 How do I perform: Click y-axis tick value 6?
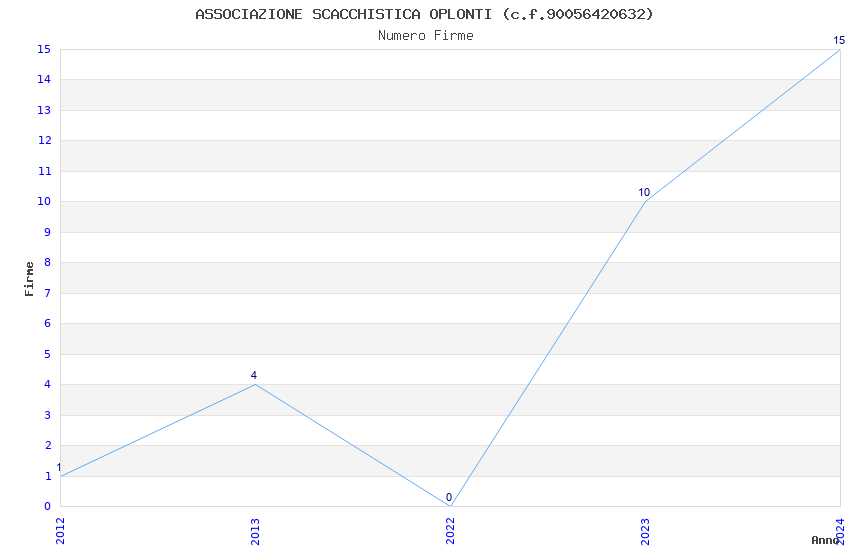pos(48,323)
